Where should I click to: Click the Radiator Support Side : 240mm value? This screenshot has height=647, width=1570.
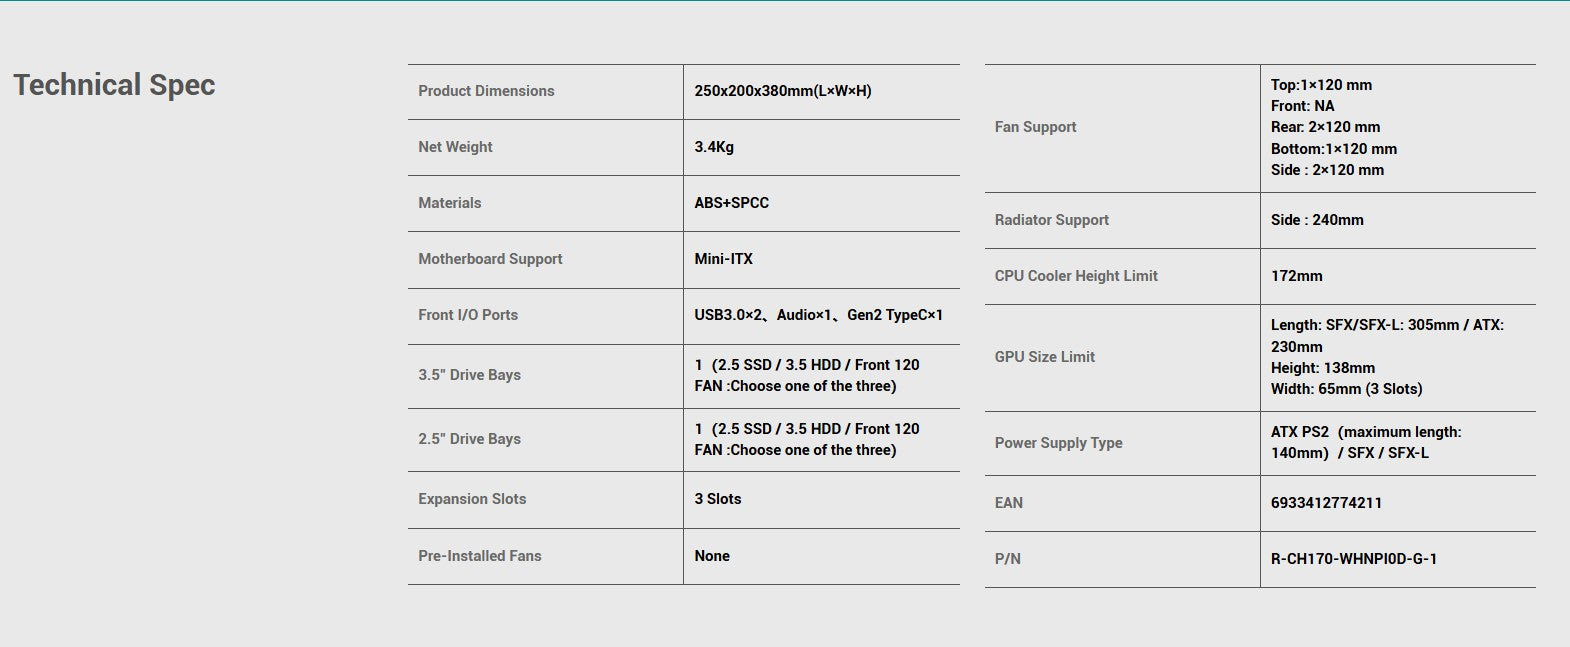[x=1317, y=220]
